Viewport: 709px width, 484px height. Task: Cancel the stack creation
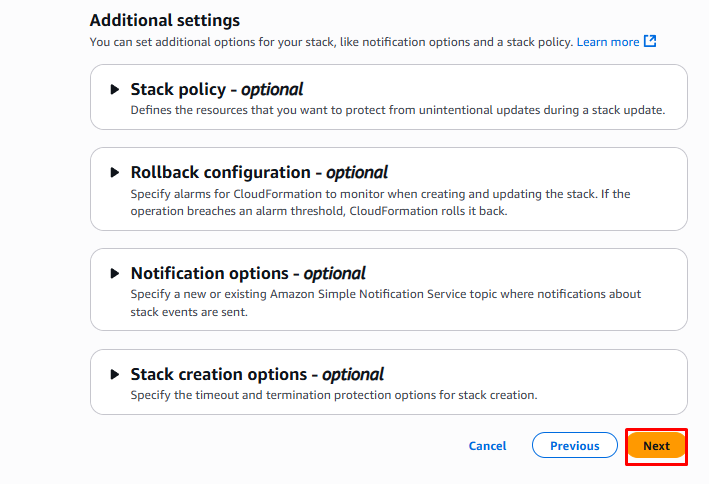pos(487,446)
